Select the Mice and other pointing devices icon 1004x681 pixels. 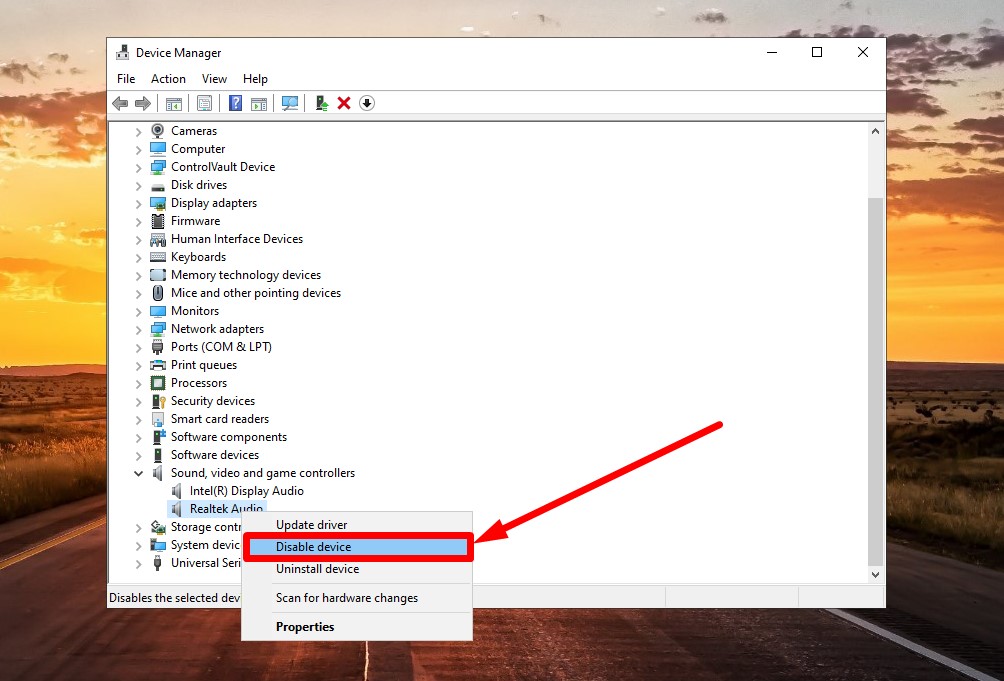[x=158, y=293]
